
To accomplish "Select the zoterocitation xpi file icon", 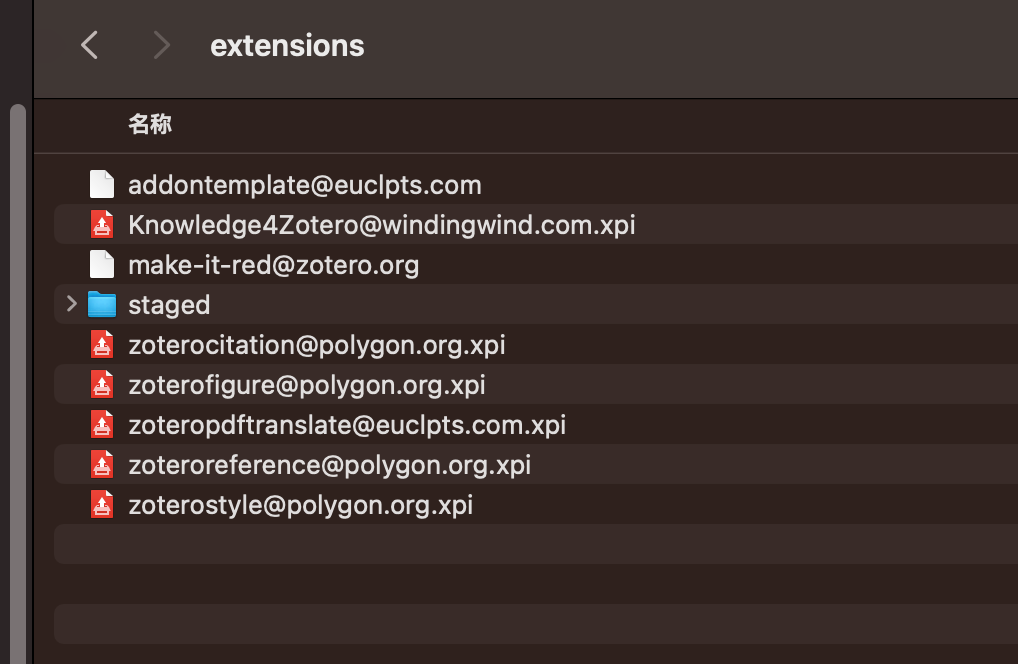I will pyautogui.click(x=102, y=345).
